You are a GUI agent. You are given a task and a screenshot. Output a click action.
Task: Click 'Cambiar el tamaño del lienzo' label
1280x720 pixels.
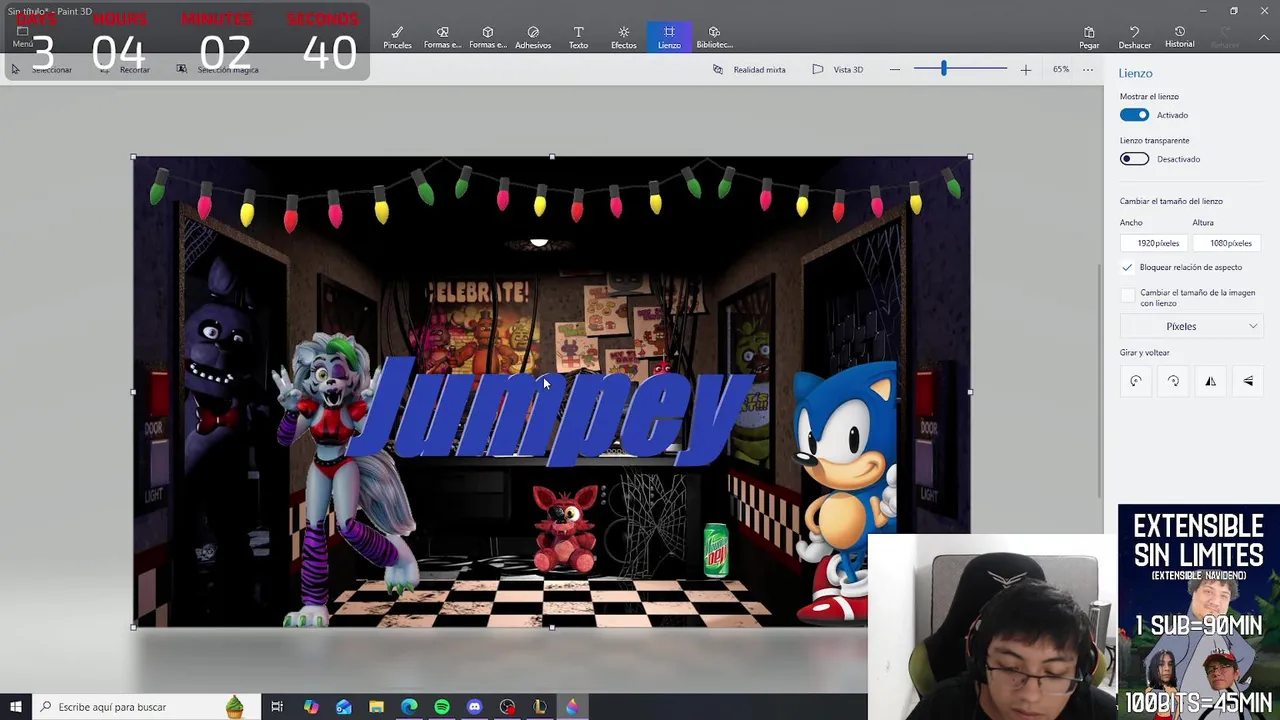(1171, 201)
